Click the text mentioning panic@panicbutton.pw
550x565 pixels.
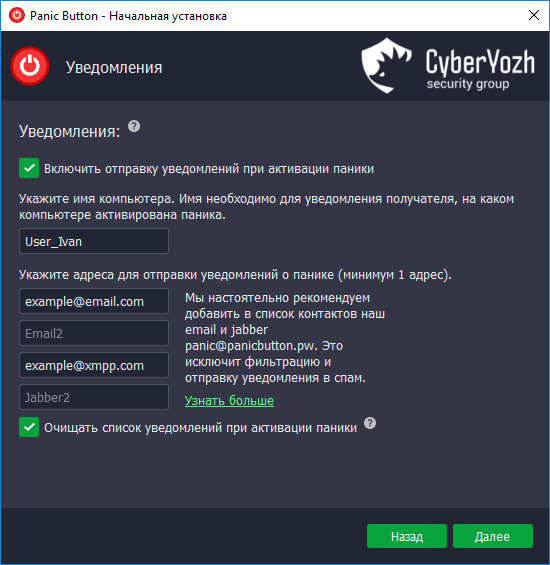point(285,338)
